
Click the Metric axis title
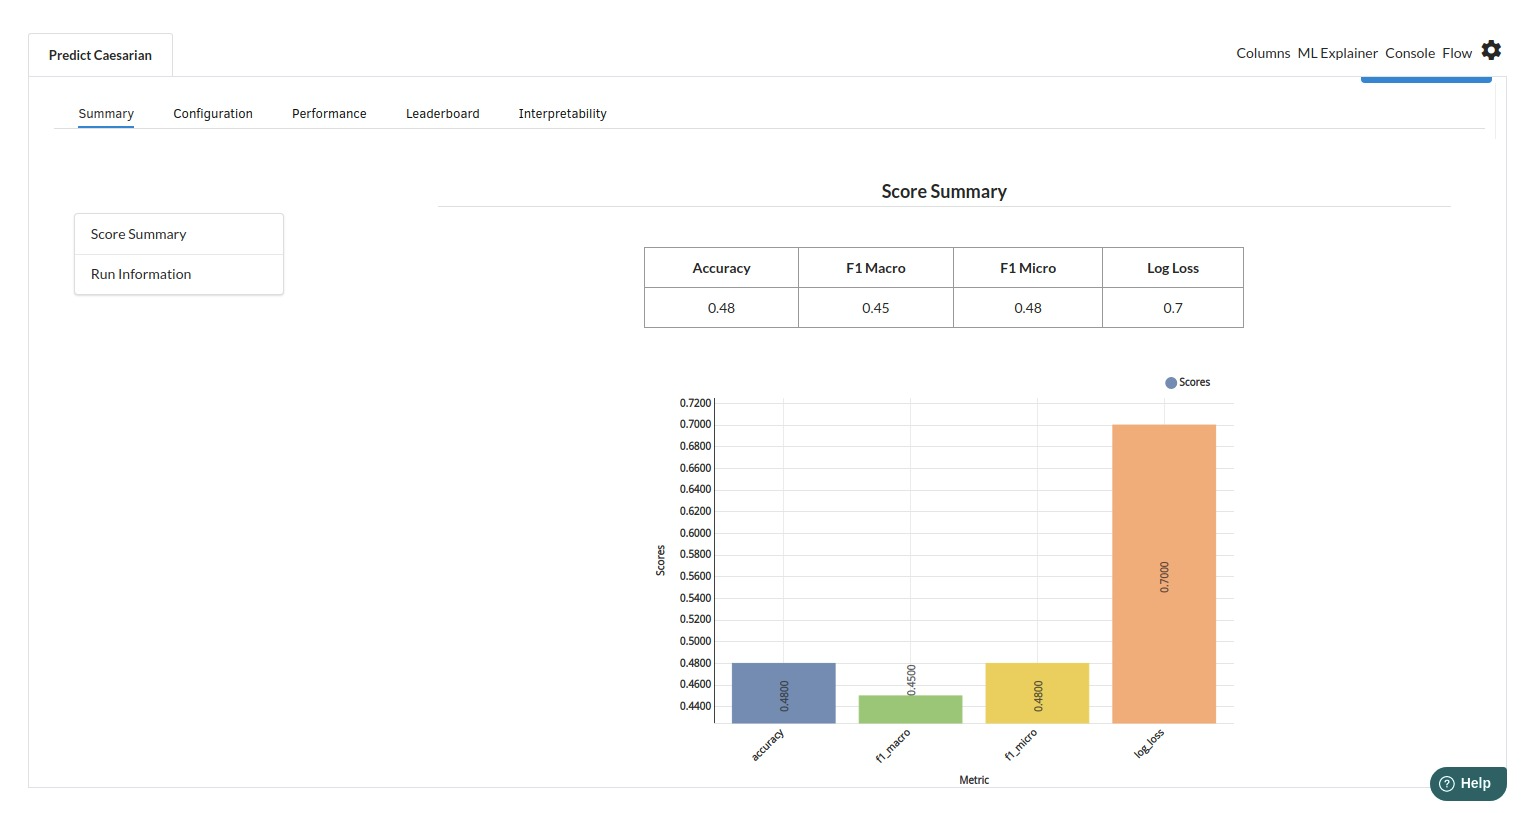974,780
